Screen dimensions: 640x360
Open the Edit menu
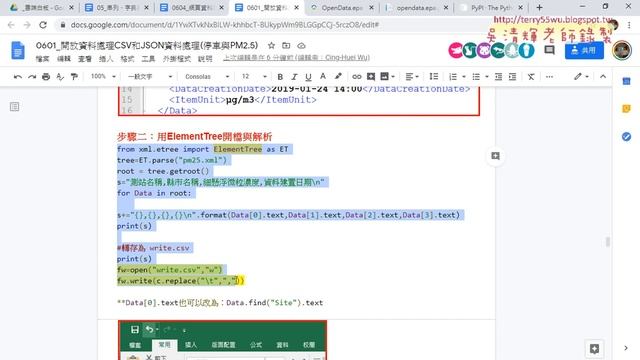pyautogui.click(x=64, y=59)
